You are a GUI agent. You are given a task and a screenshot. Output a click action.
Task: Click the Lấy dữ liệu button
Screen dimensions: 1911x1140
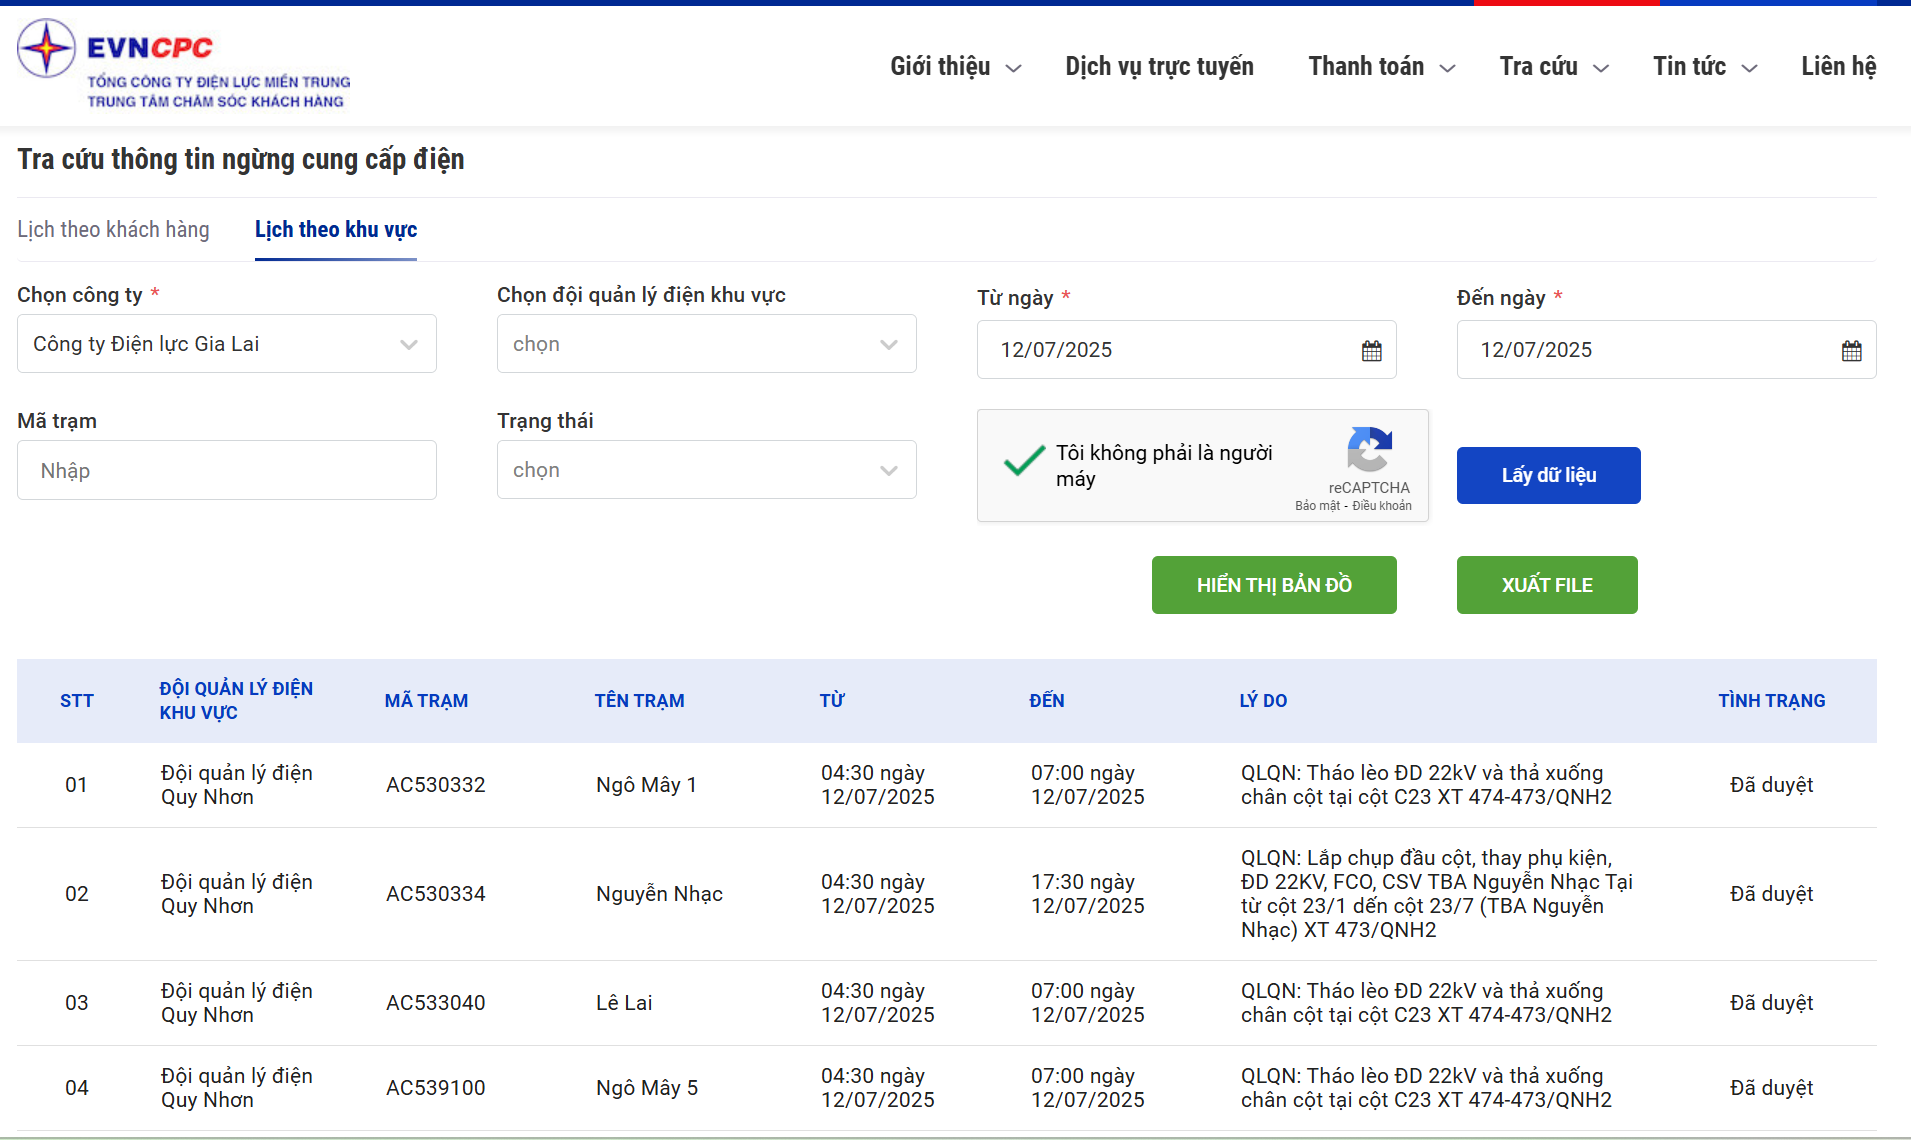point(1548,475)
